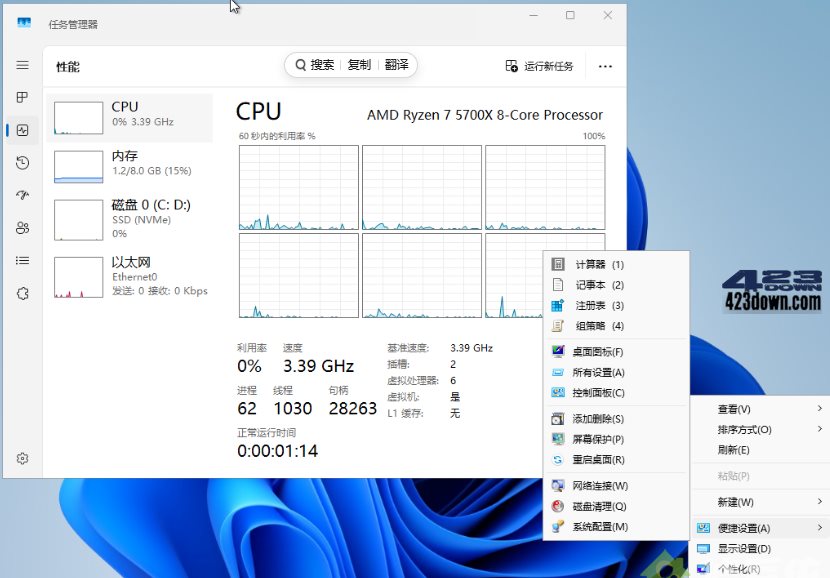Open the Processes view in the sidebar
Viewport: 830px width, 578px height.
click(22, 97)
